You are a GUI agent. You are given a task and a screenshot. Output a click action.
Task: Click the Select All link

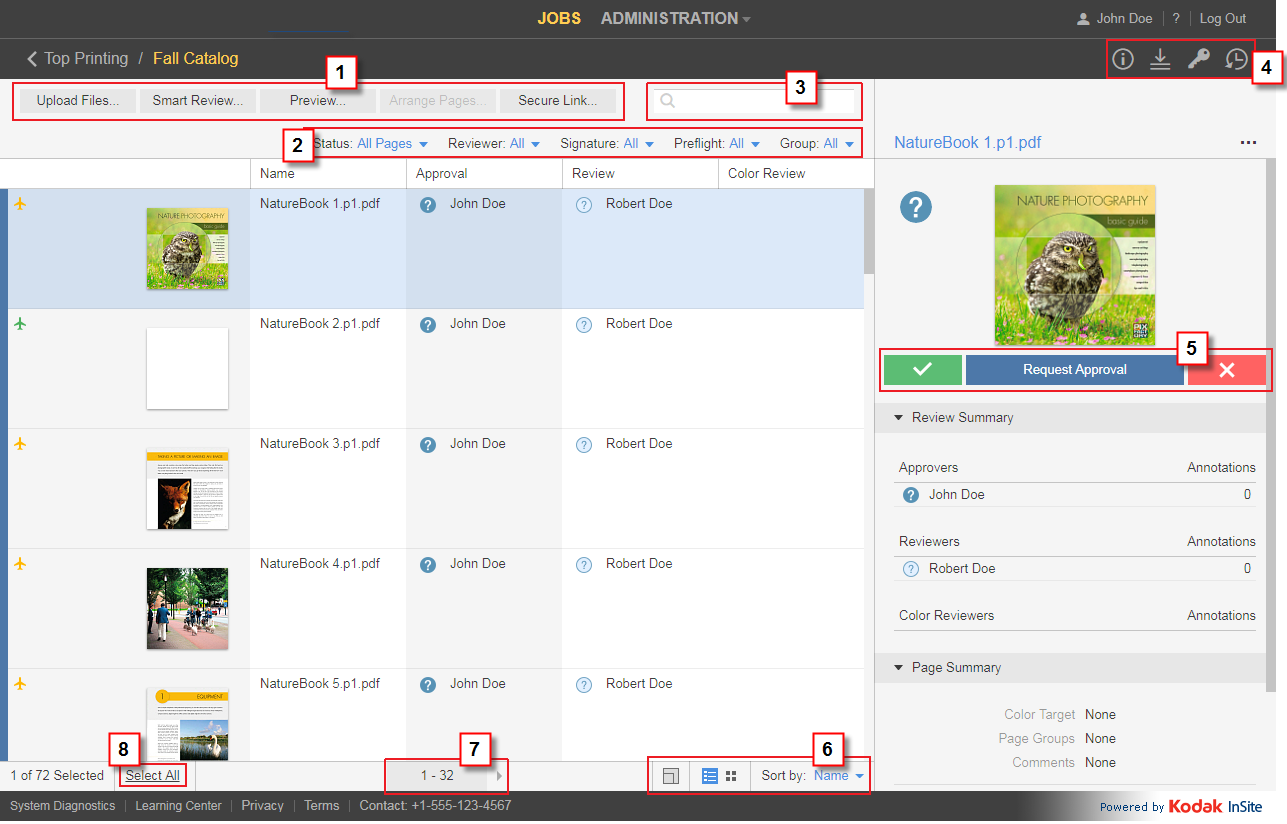[152, 776]
